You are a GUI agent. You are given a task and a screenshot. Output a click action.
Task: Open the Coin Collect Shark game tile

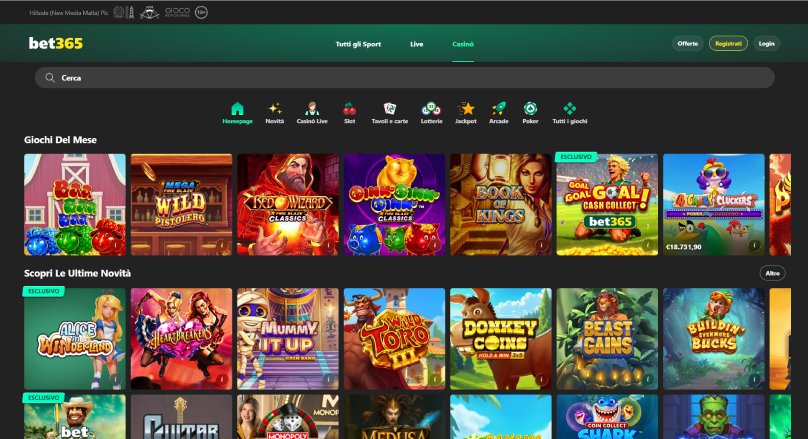click(607, 417)
